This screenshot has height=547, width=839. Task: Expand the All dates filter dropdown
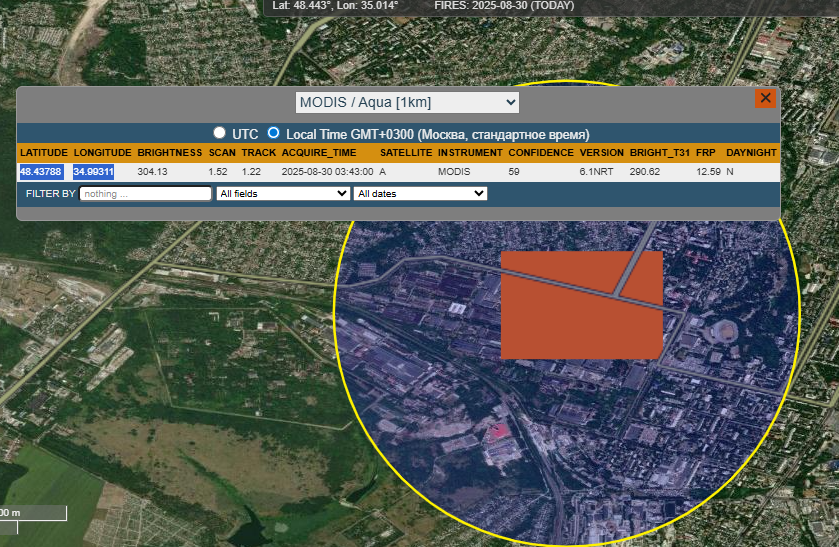click(x=420, y=193)
